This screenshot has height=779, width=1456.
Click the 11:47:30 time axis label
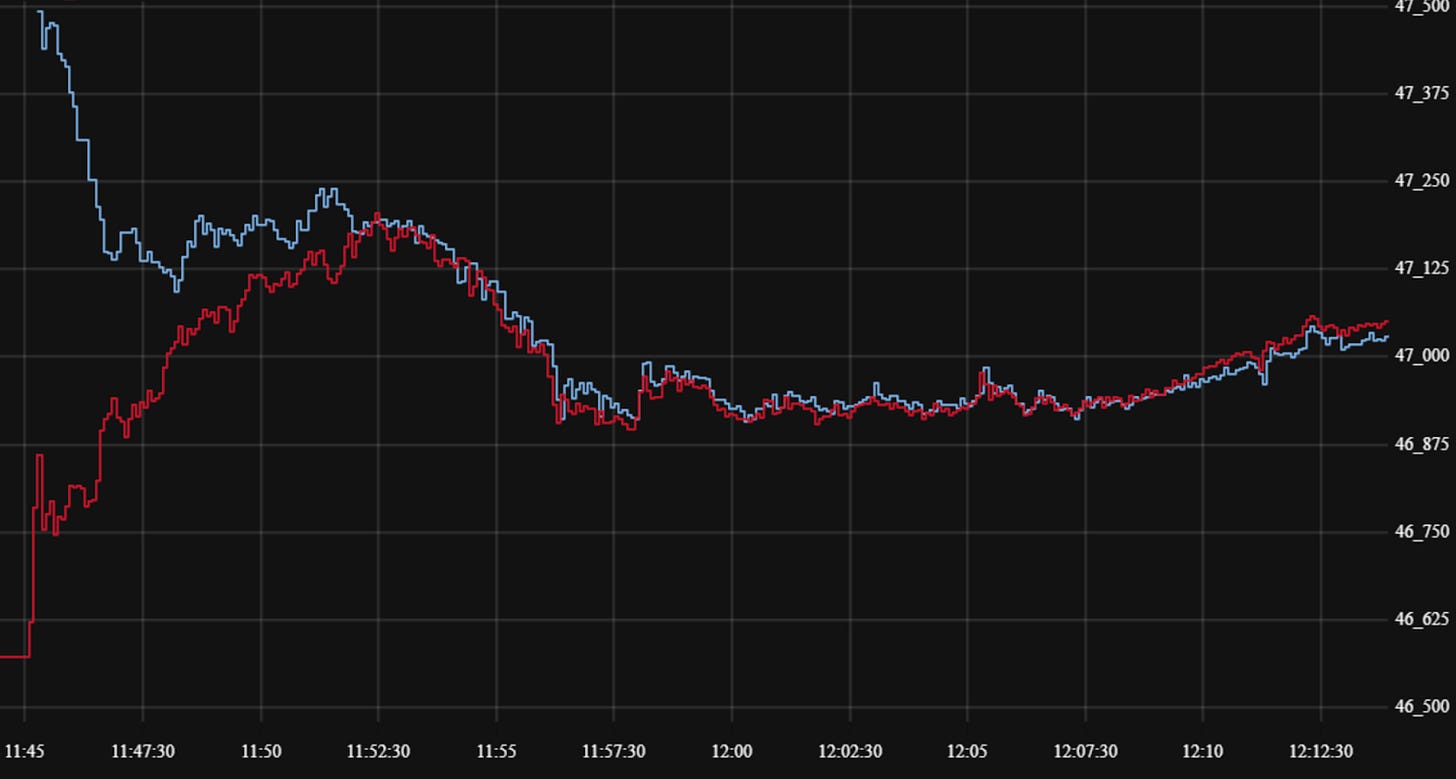[x=142, y=751]
